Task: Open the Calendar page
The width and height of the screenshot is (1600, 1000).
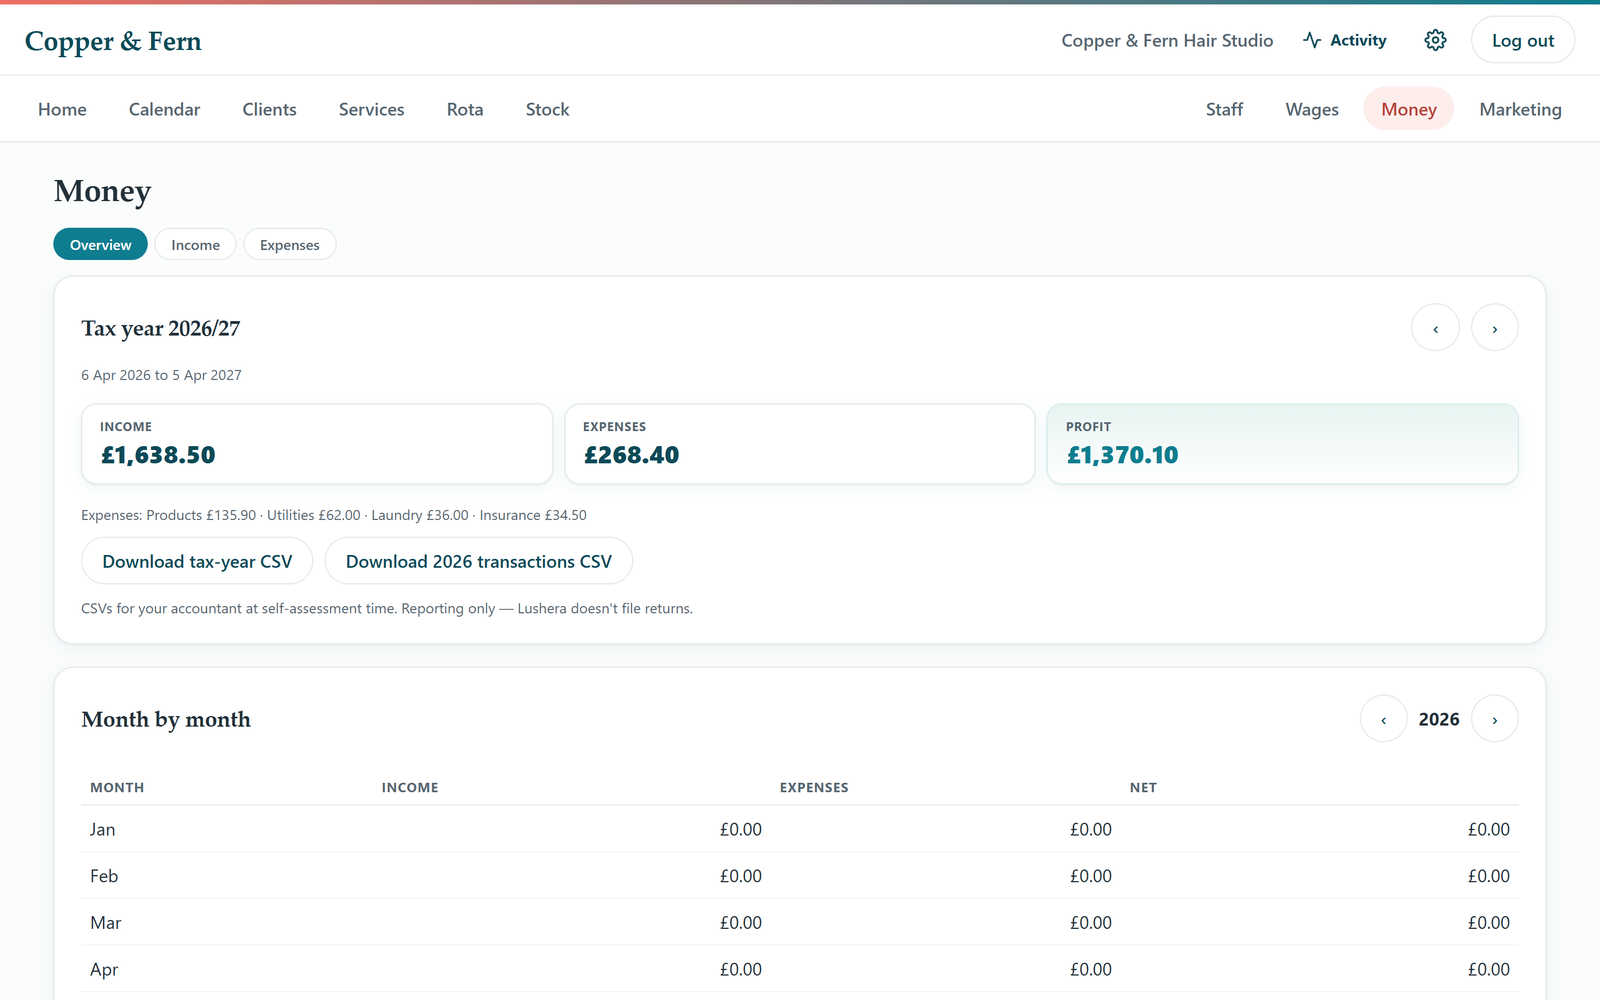Action: click(x=164, y=109)
